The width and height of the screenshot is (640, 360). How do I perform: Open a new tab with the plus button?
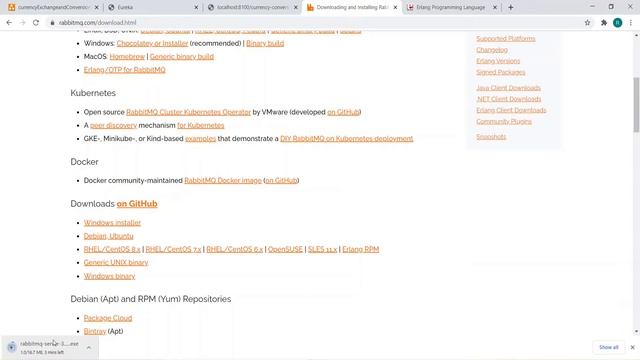click(511, 7)
